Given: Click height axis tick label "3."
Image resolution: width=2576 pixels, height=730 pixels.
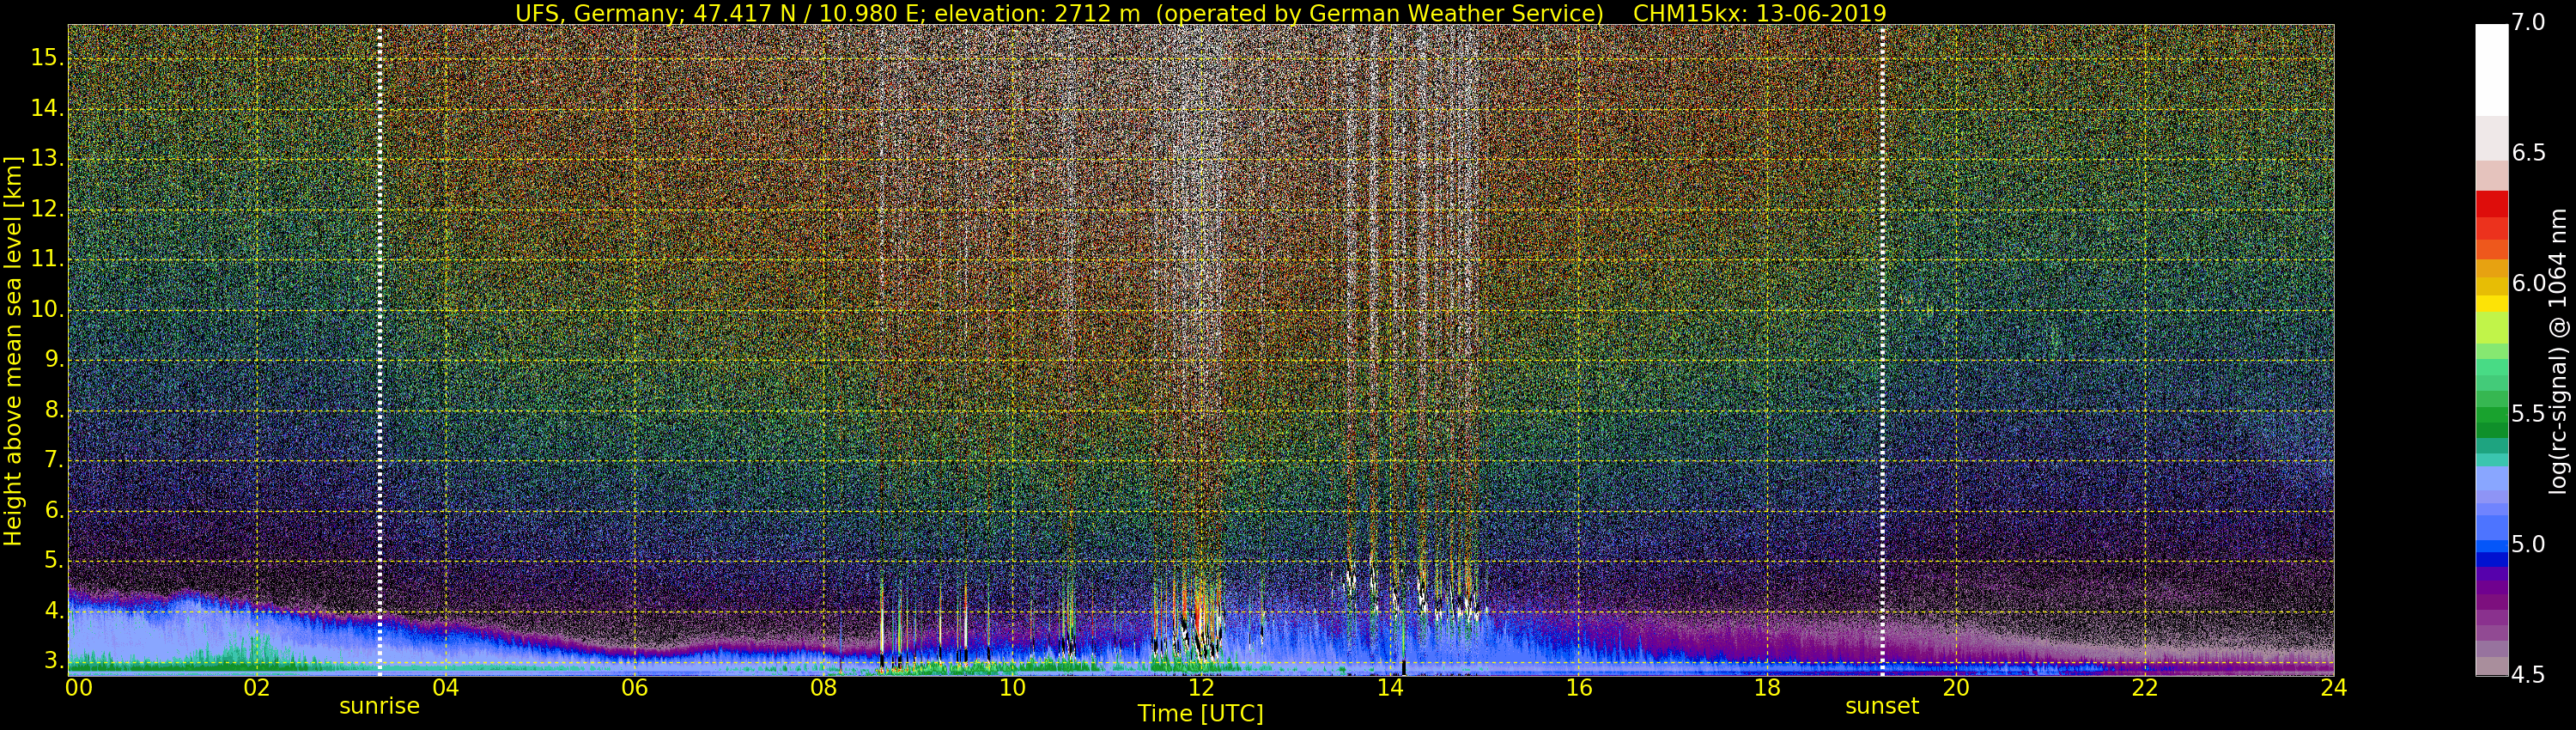Looking at the screenshot, I should coord(53,661).
